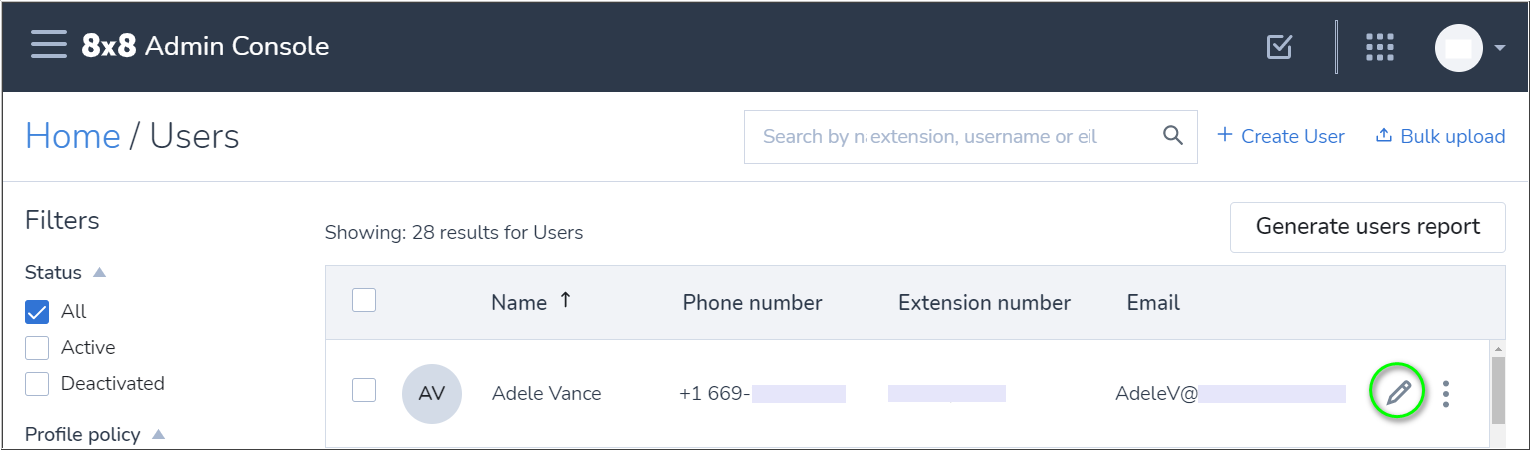This screenshot has width=1530, height=450.
Task: Check the Deactivated status filter
Action: point(37,384)
